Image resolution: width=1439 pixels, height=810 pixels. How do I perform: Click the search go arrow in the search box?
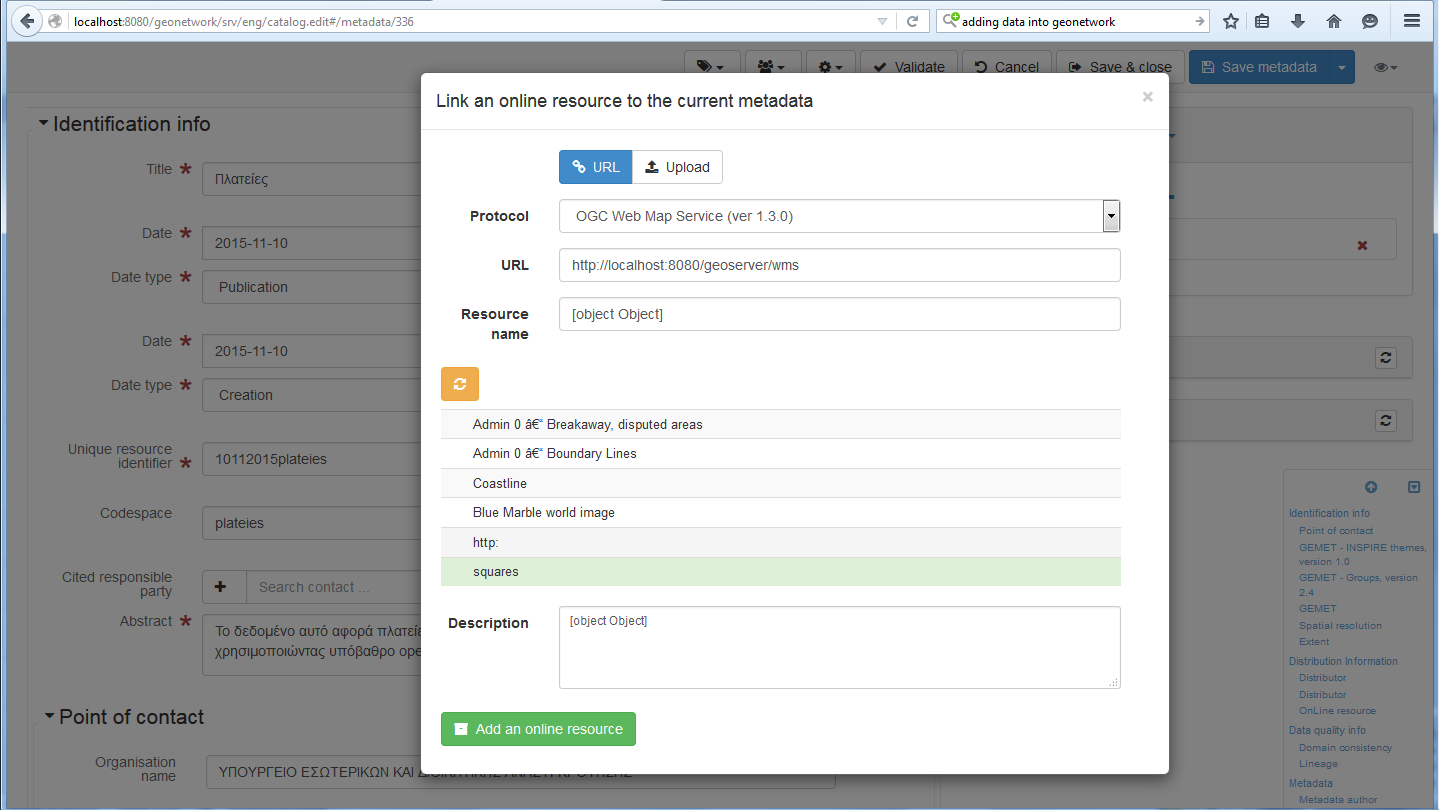pyautogui.click(x=1199, y=21)
